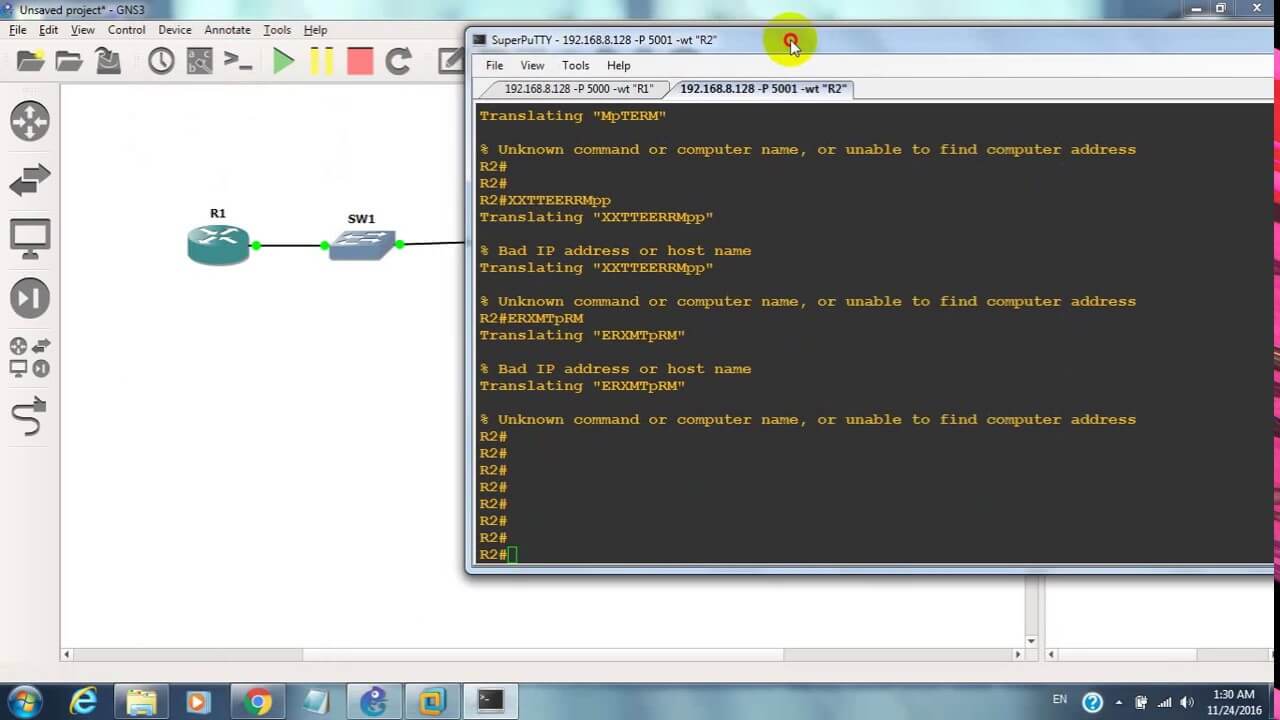
Task: Browse end devices monitor icon
Action: tap(30, 239)
